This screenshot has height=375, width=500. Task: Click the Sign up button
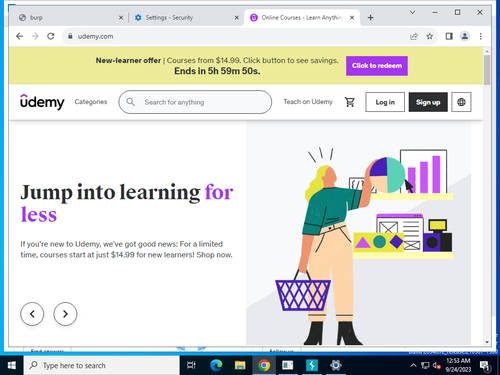pos(428,102)
